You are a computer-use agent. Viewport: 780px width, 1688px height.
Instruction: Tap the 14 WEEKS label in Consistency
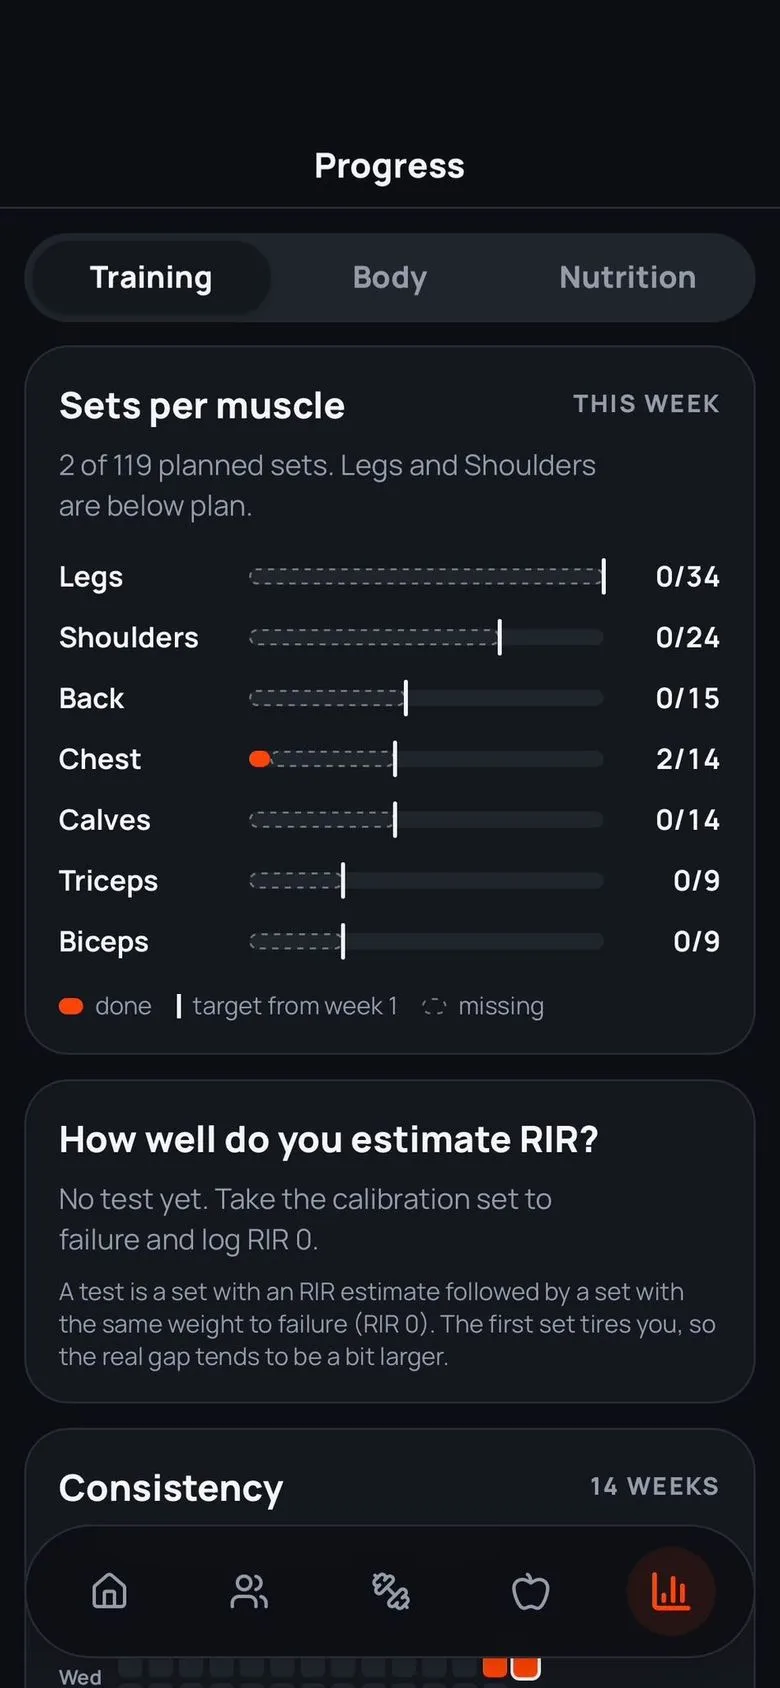coord(654,1486)
